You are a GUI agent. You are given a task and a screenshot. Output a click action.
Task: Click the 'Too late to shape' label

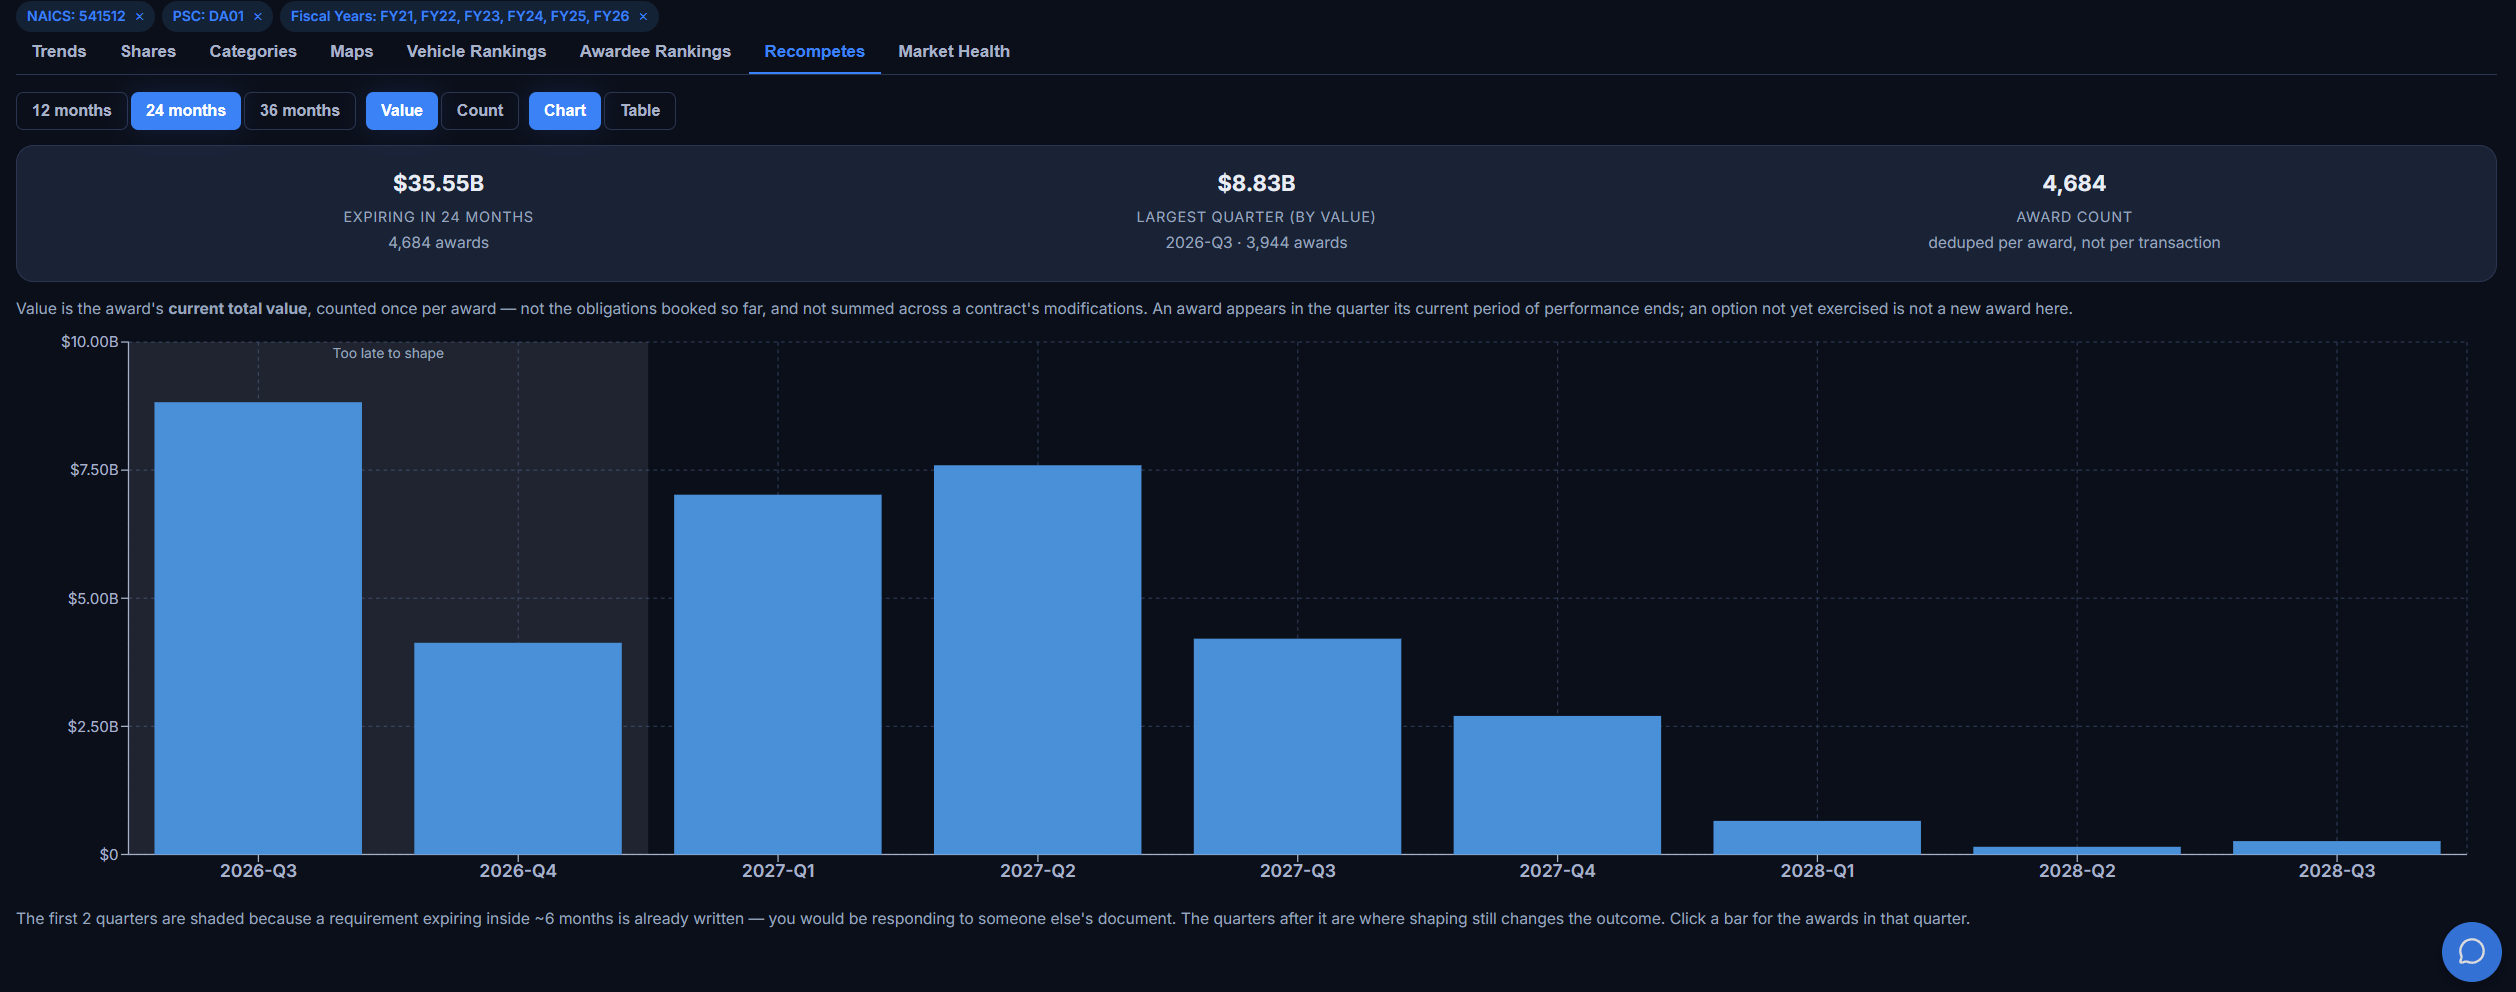[x=388, y=353]
